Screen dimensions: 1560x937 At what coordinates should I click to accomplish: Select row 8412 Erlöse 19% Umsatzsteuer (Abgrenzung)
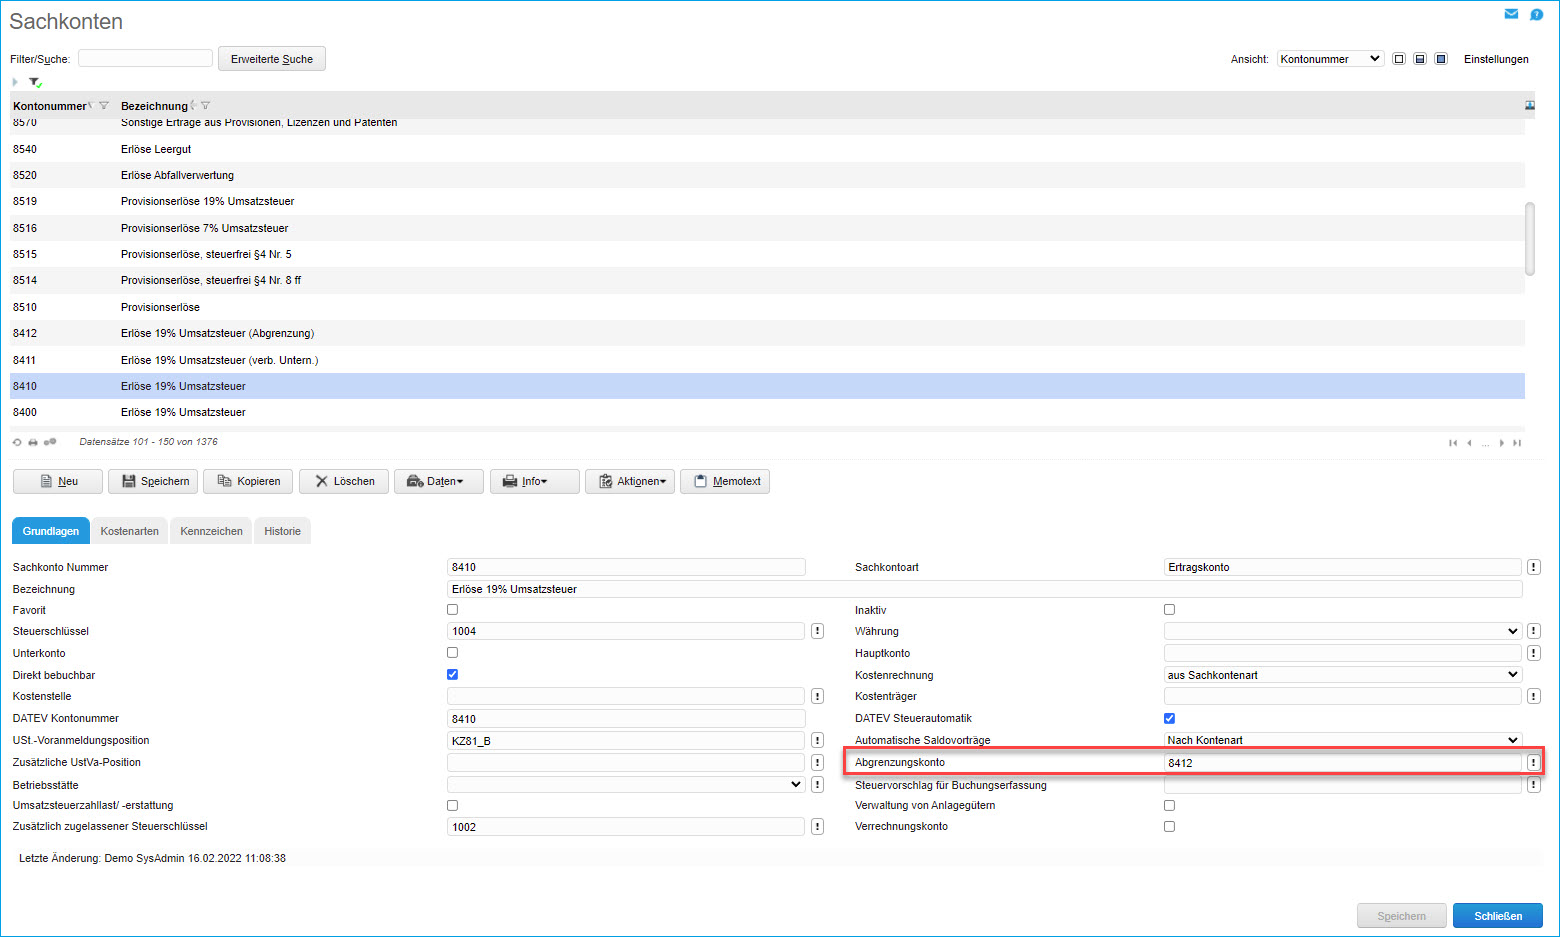coord(767,333)
